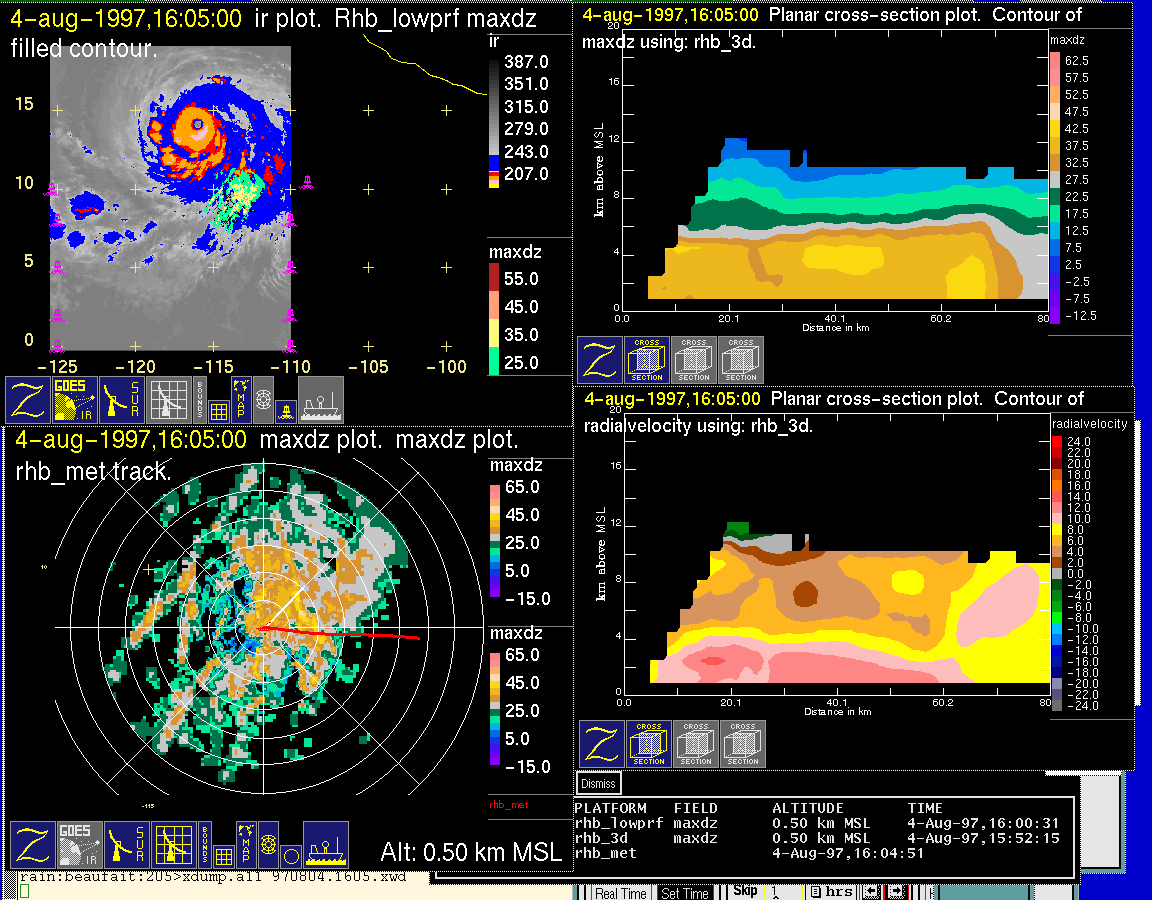Open the hrs time units menu
1152x900 pixels.
coord(836,892)
